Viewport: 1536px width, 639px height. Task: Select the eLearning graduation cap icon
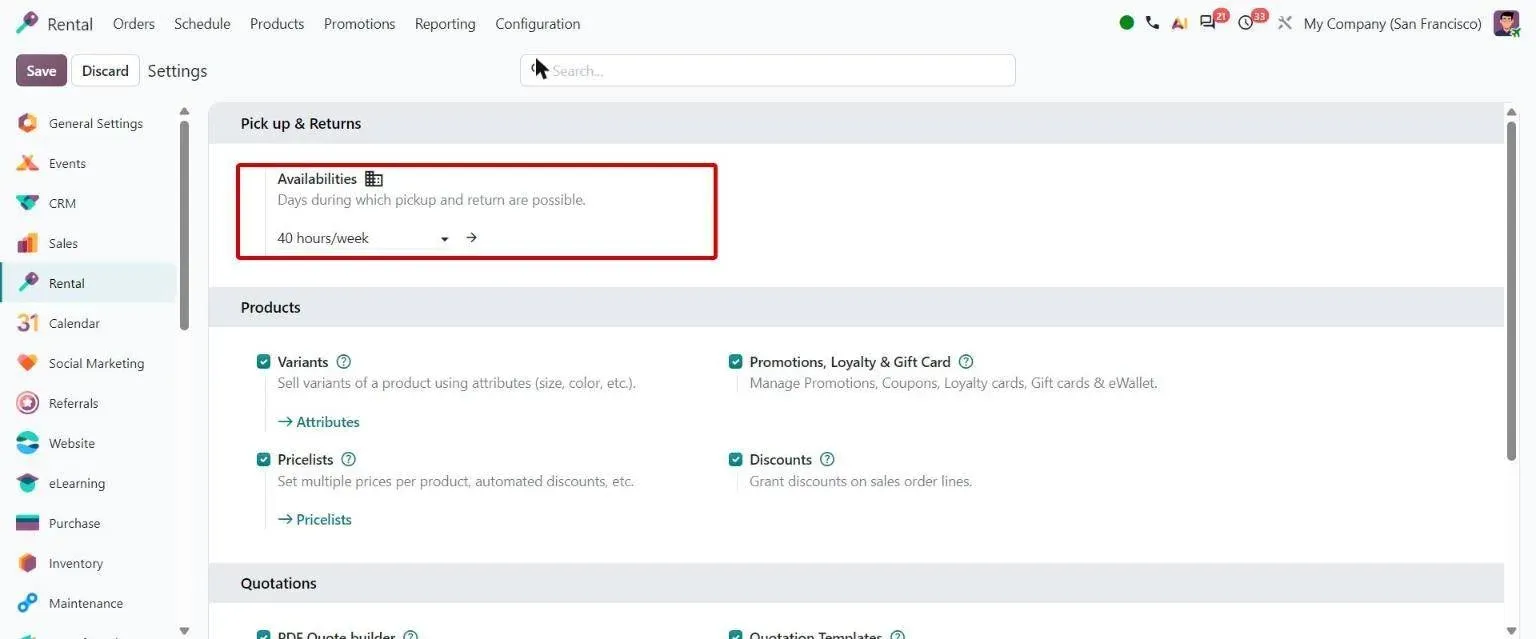(x=28, y=483)
